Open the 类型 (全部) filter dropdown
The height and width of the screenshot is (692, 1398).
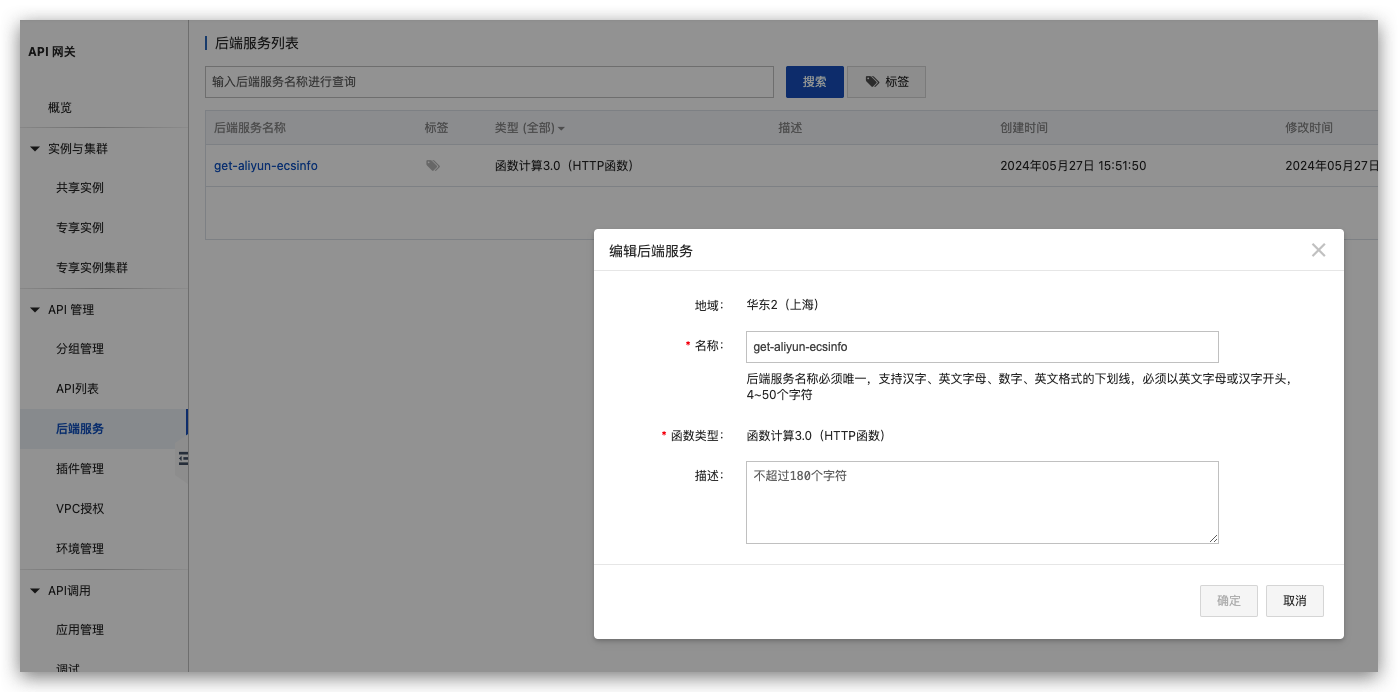pos(530,128)
